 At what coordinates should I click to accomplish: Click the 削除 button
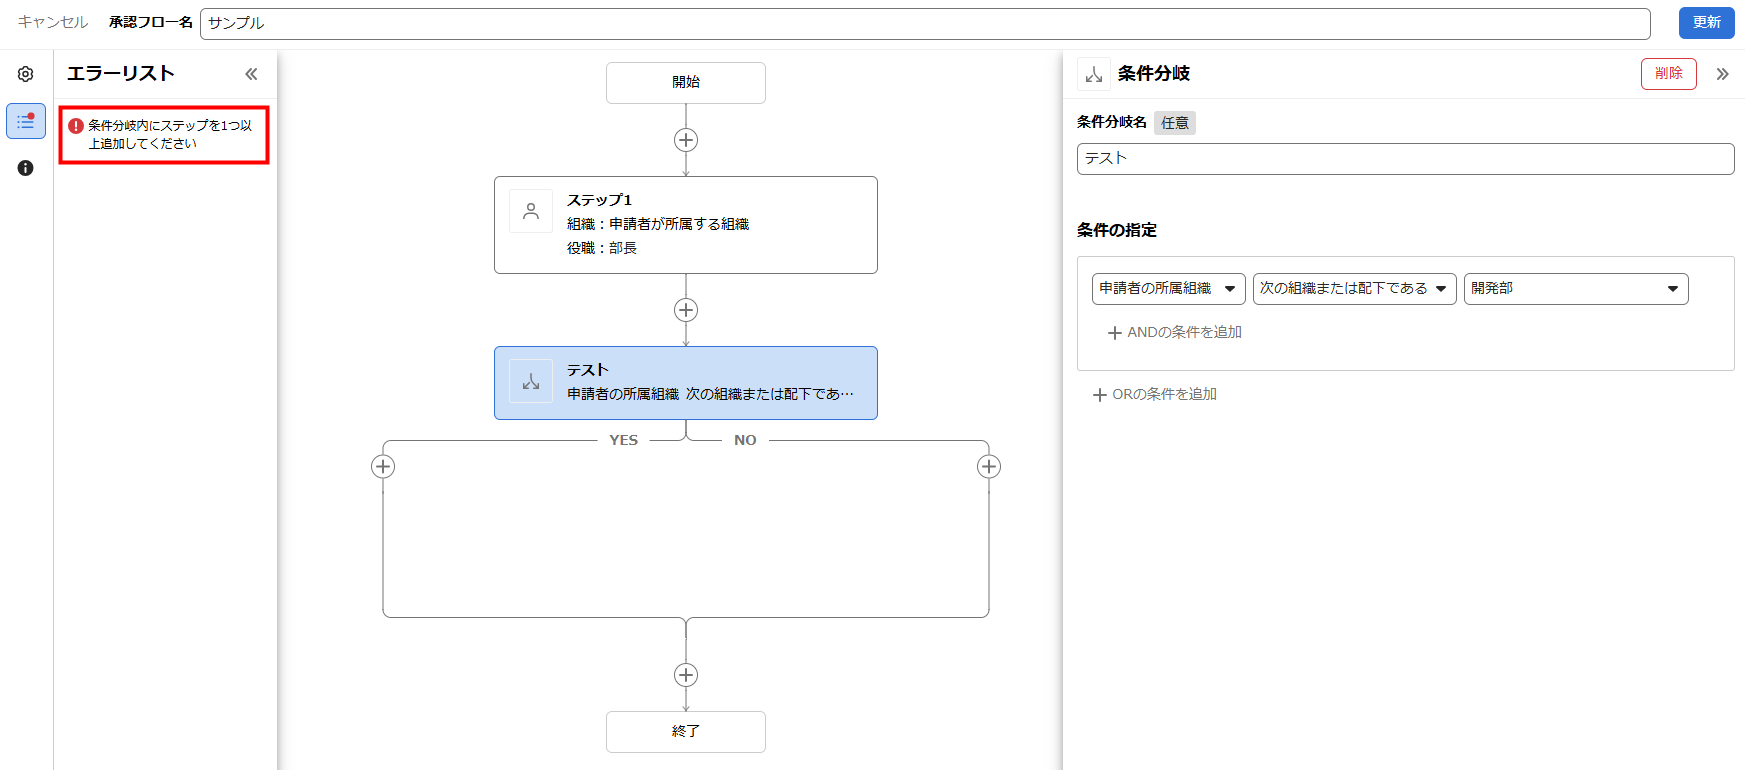[x=1668, y=74]
